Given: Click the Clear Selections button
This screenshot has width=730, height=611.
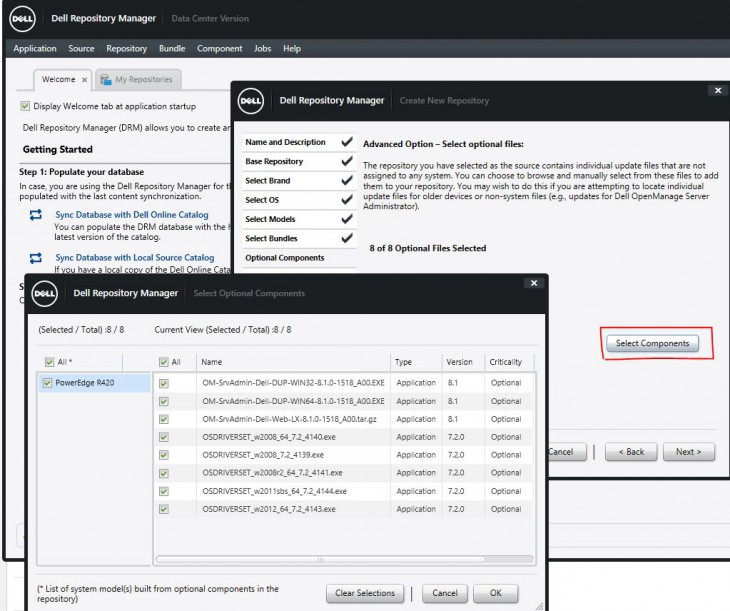Looking at the screenshot, I should click(365, 593).
